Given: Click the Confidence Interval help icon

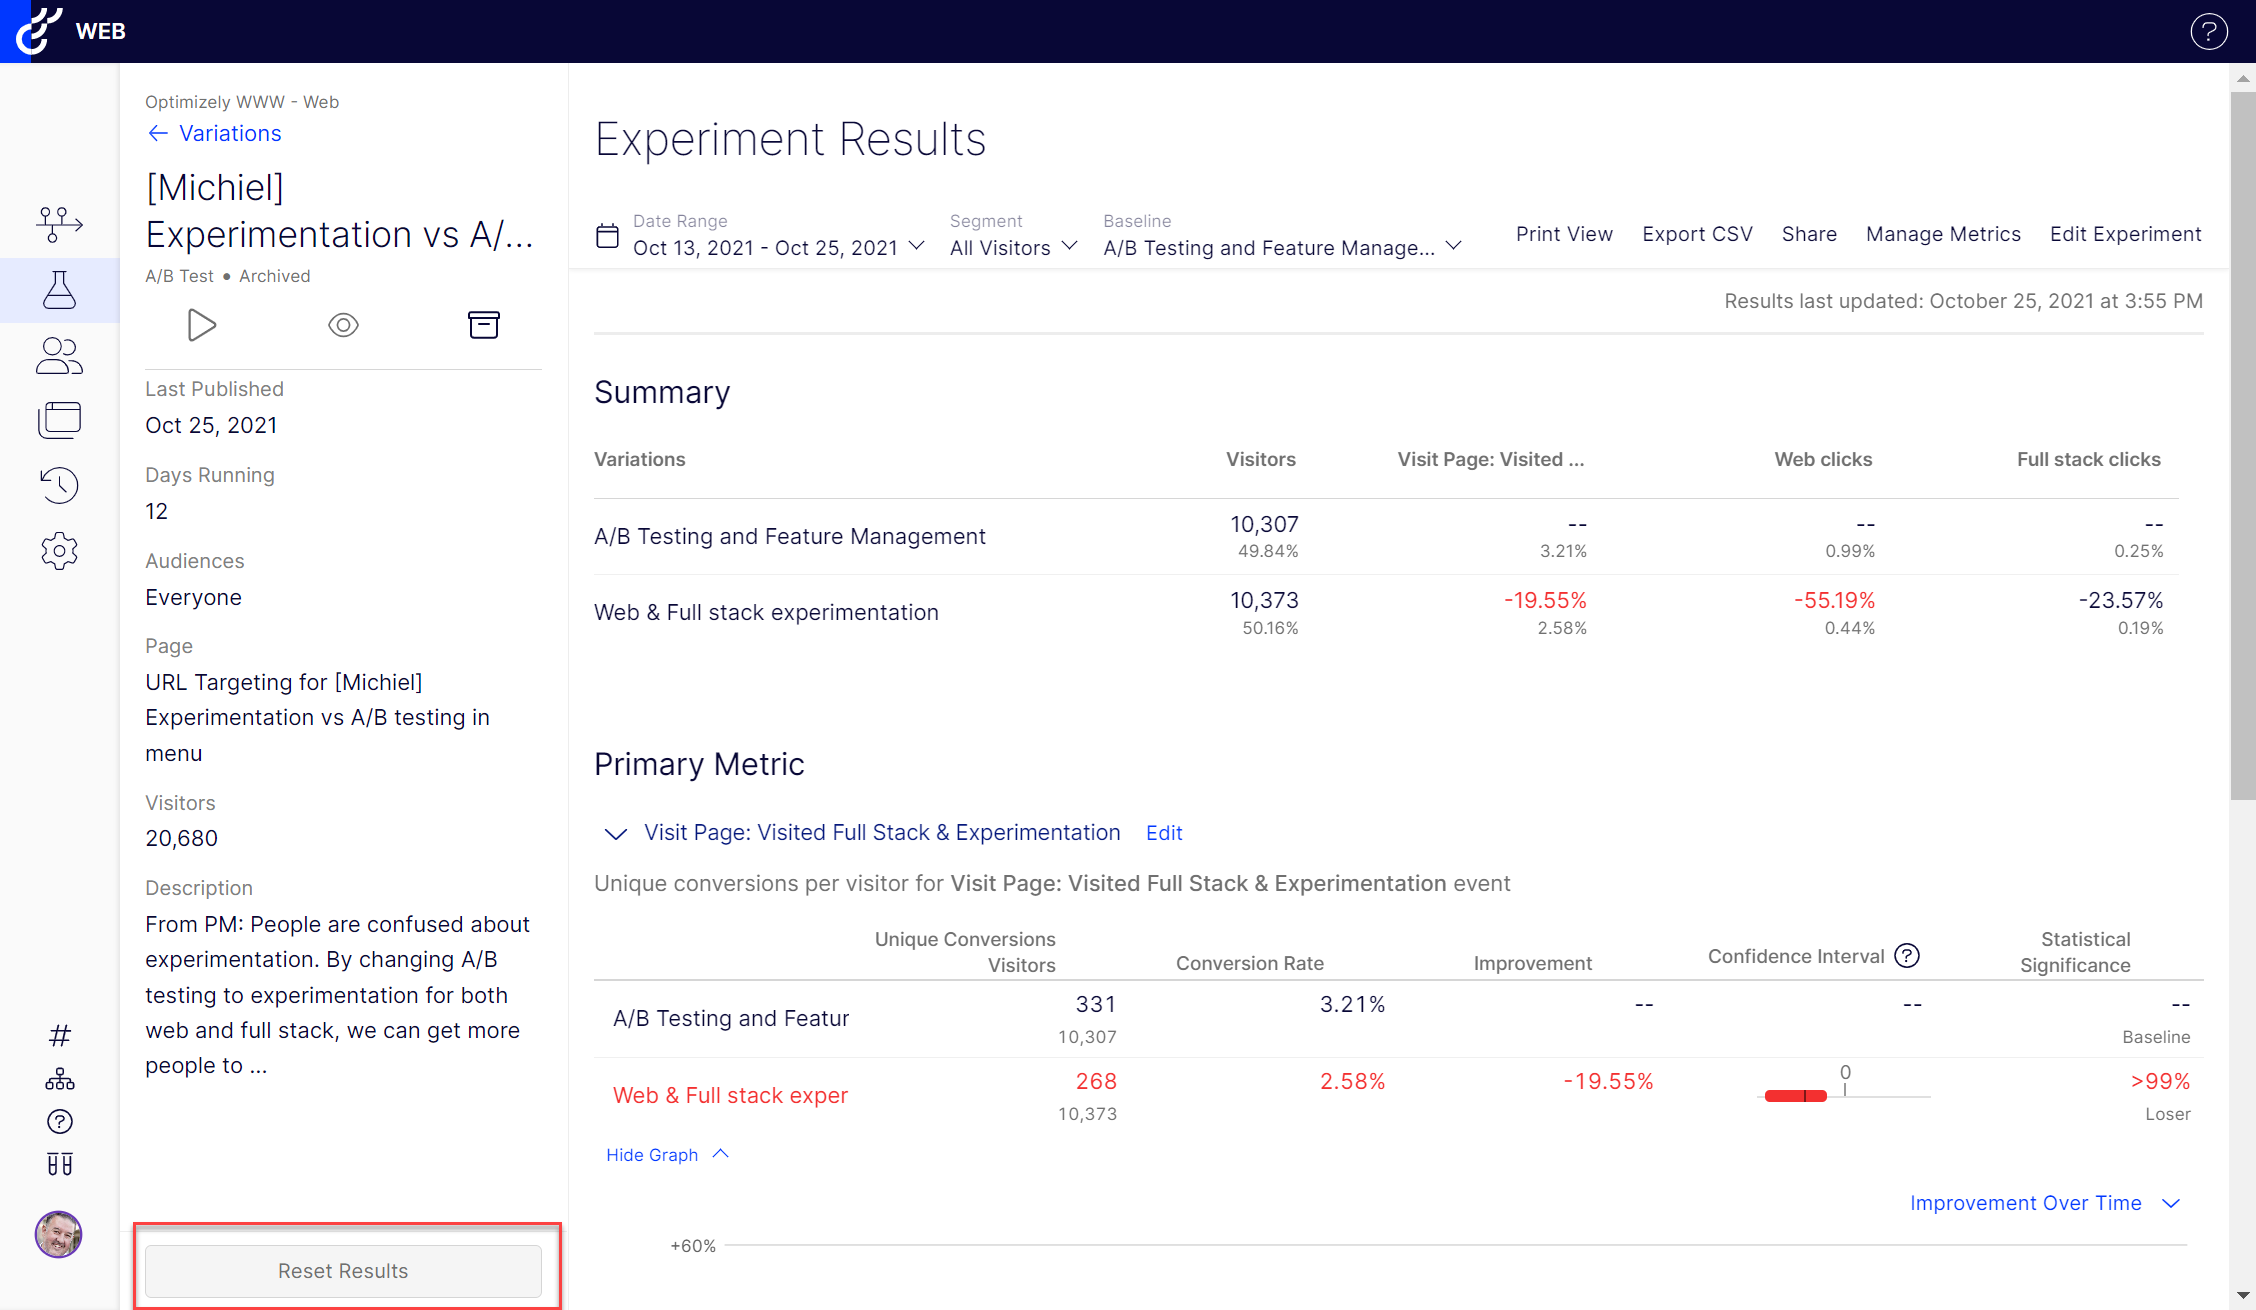Looking at the screenshot, I should click(x=1907, y=956).
